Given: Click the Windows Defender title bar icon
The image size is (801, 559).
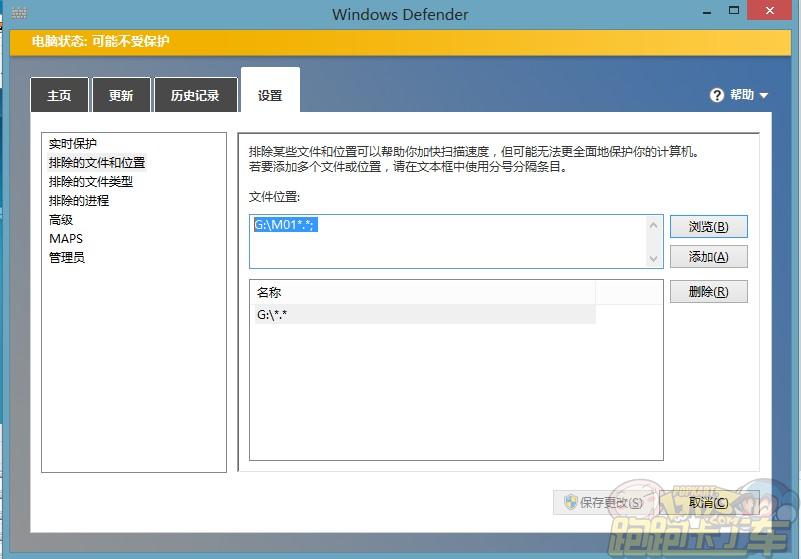Looking at the screenshot, I should pos(19,13).
